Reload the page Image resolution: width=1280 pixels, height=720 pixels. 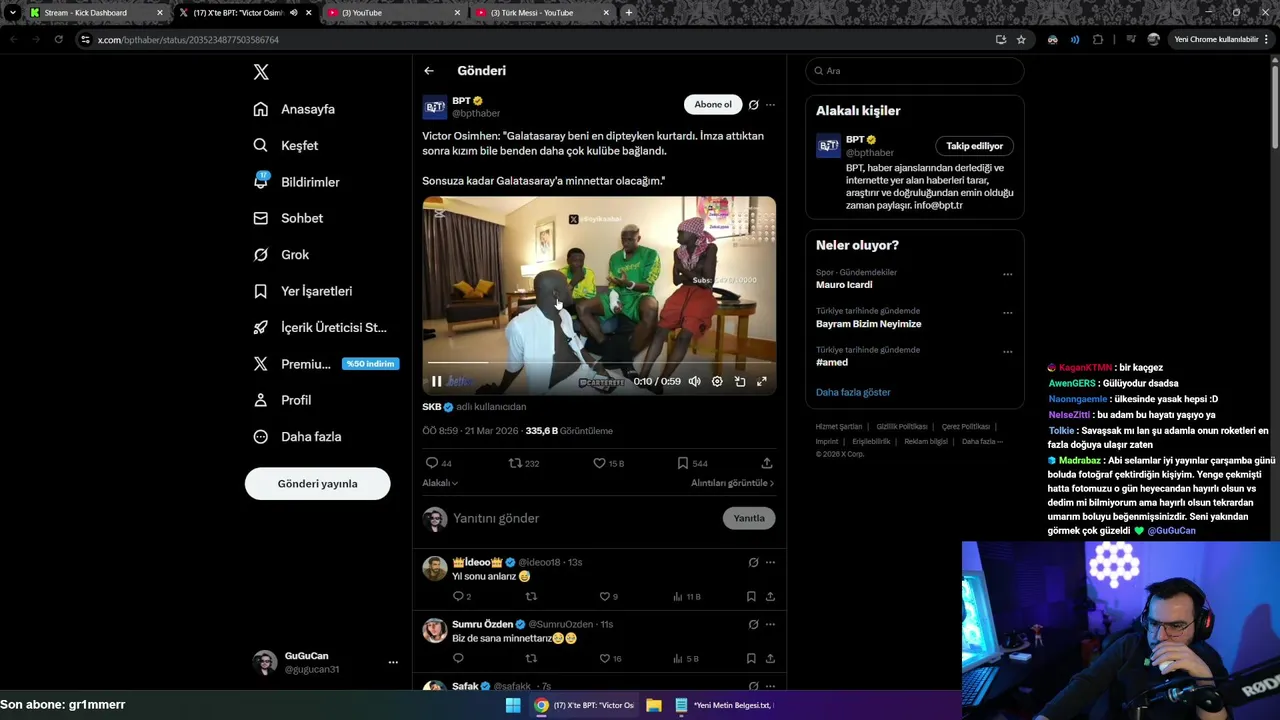tap(58, 40)
